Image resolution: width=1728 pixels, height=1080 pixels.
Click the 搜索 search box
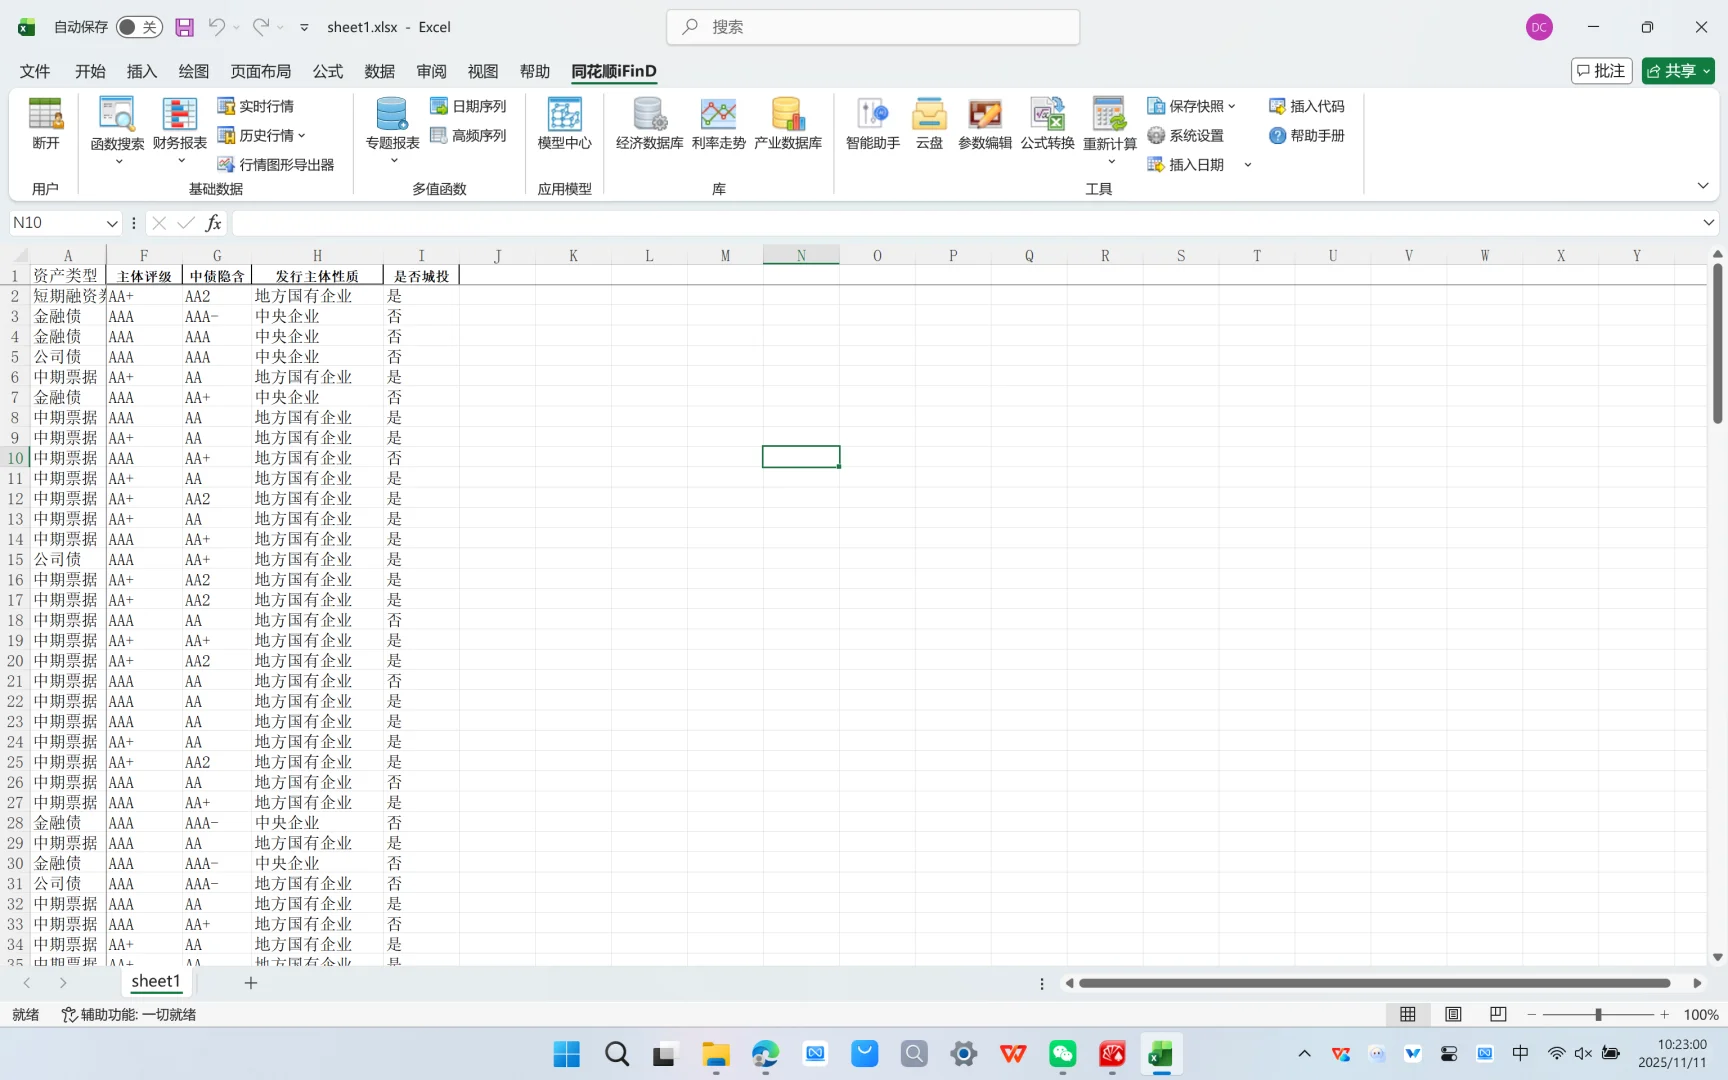pyautogui.click(x=873, y=27)
